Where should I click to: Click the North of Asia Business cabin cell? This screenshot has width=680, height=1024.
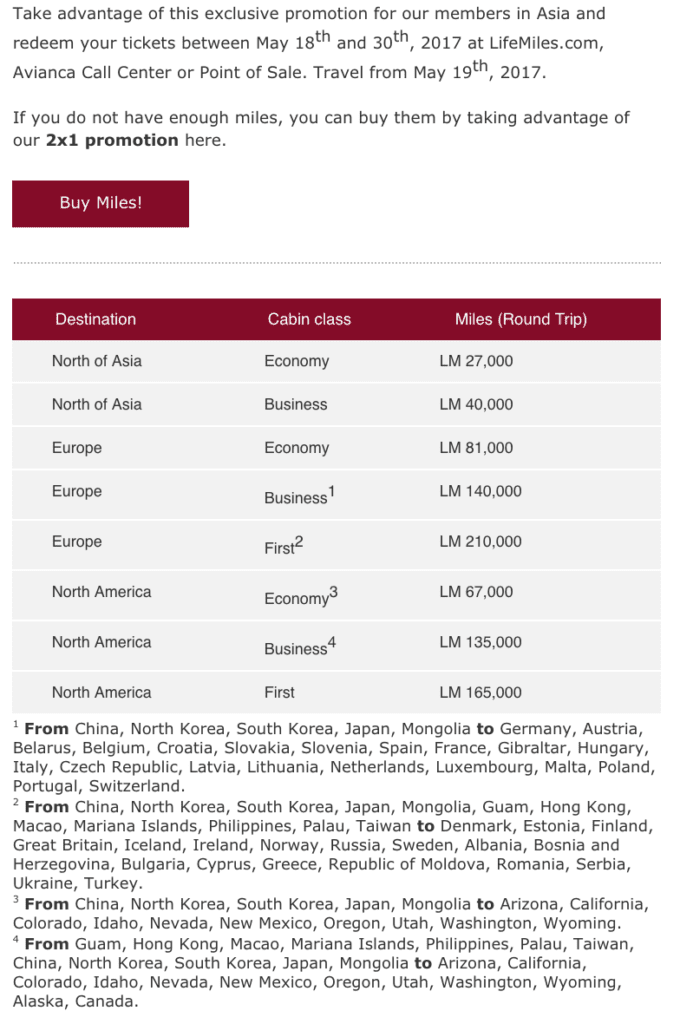[x=295, y=404]
